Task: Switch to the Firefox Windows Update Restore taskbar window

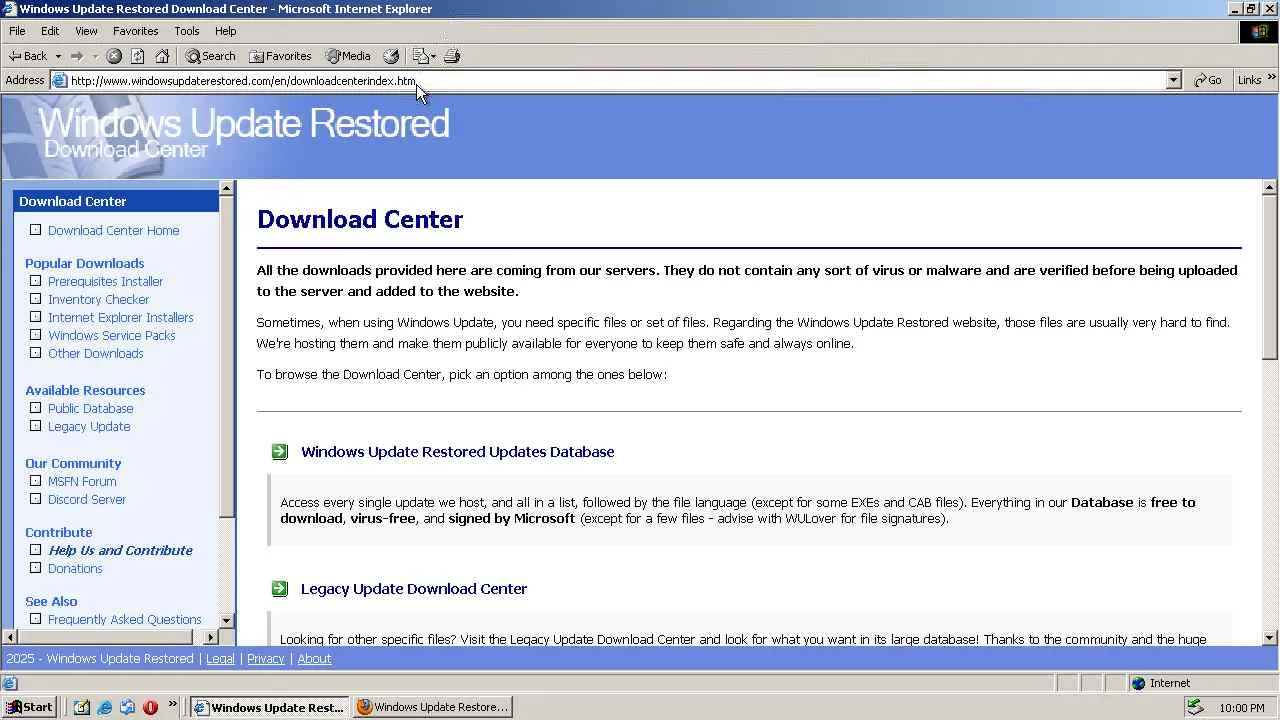Action: pos(433,707)
